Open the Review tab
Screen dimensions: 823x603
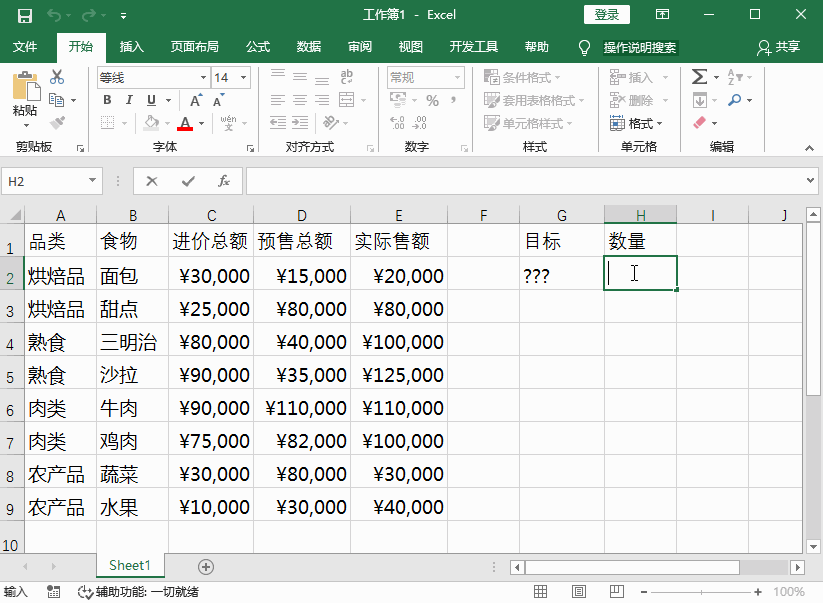[x=360, y=47]
